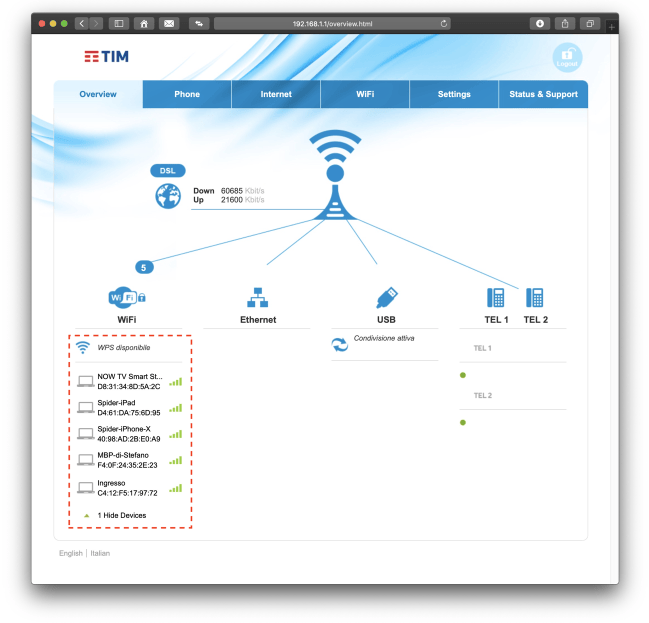Click the mail toolbar icon
649x623 pixels.
click(169, 24)
